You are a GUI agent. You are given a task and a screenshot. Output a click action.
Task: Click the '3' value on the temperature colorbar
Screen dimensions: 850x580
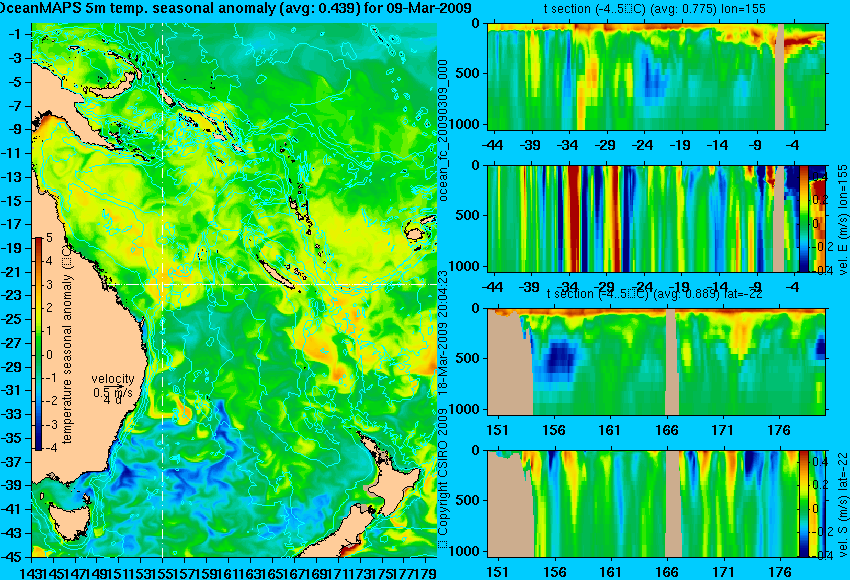coord(49,284)
